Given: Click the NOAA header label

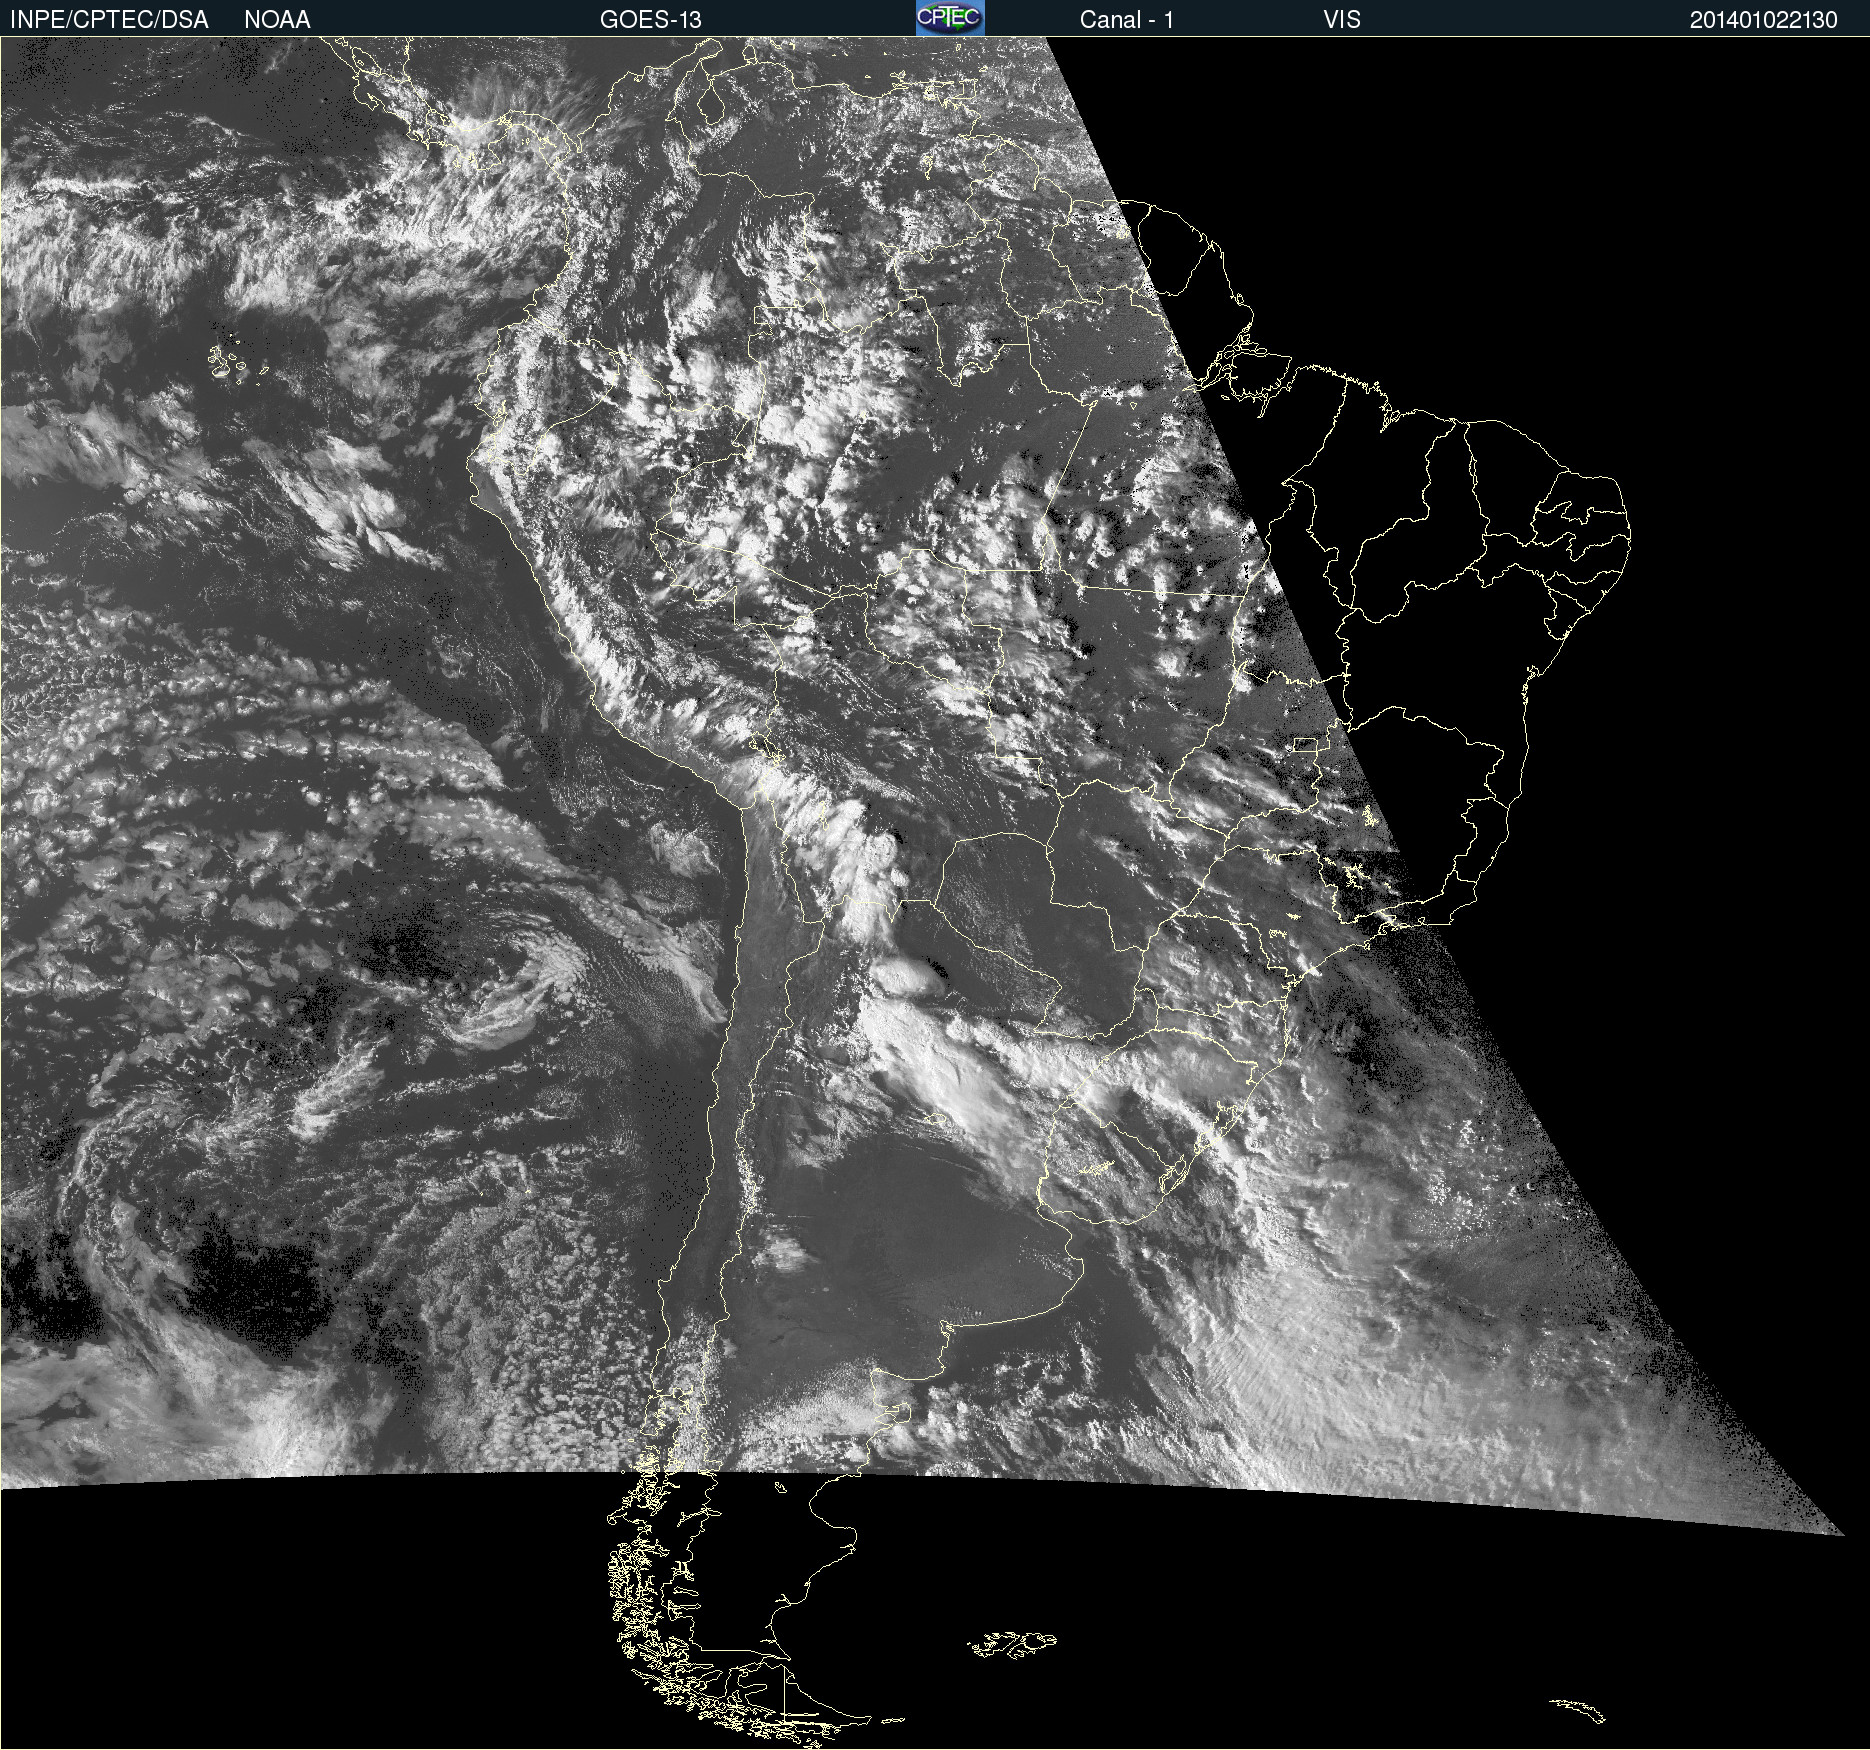Looking at the screenshot, I should [277, 19].
